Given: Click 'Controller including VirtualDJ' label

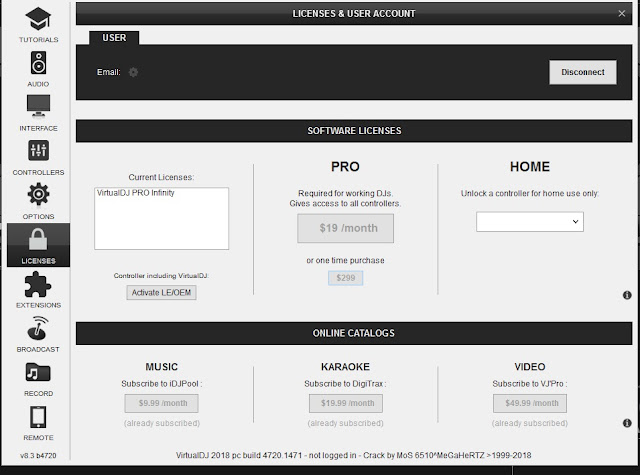Looking at the screenshot, I should (x=161, y=276).
